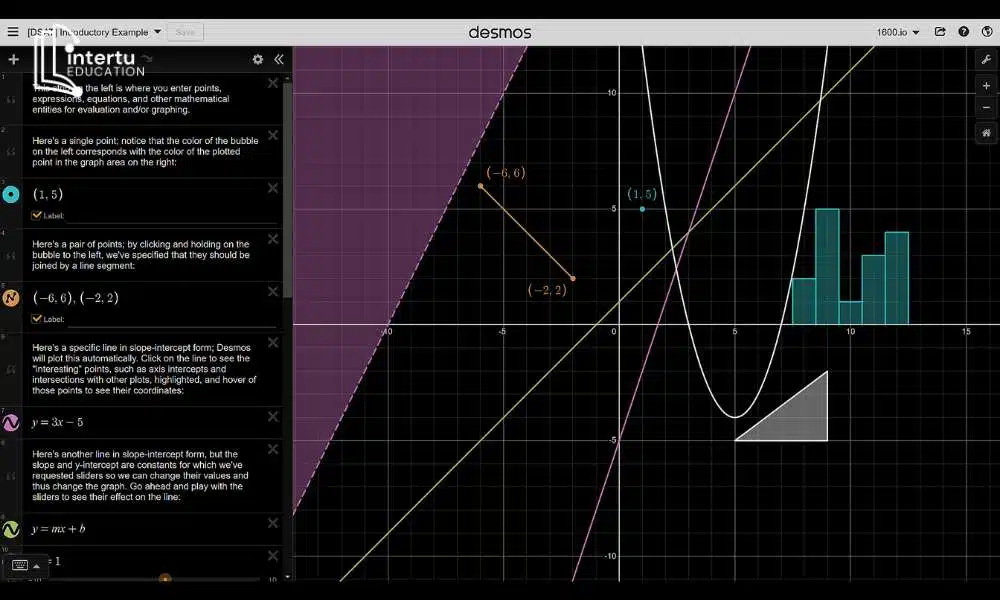Screen dimensions: 1000x600
Task: Click the grayed Save button
Action: 185,31
